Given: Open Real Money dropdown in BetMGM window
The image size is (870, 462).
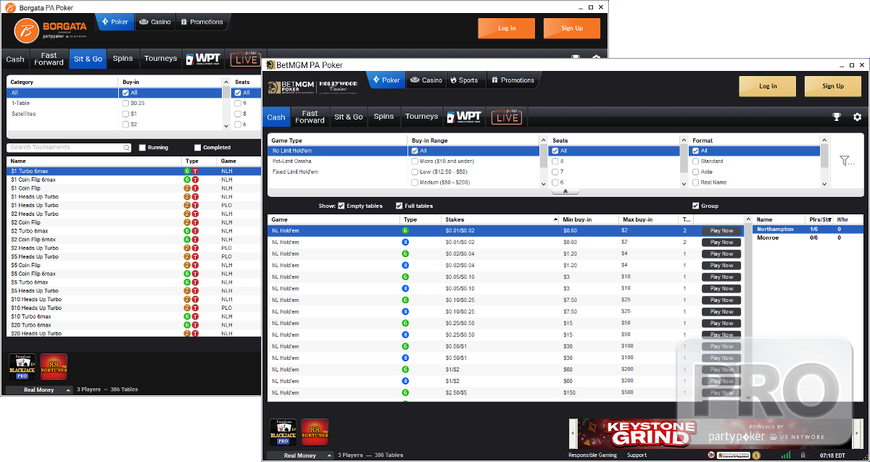Looking at the screenshot, I should coord(300,455).
